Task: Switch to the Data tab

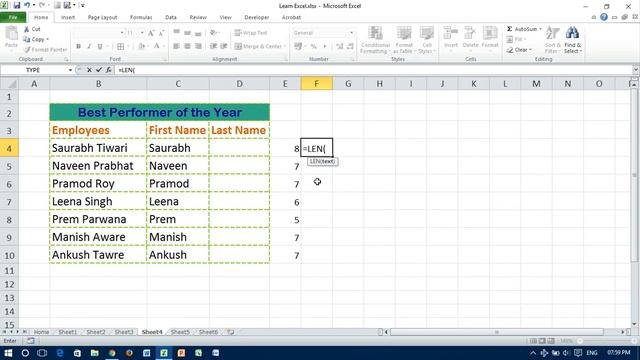Action: (x=171, y=18)
